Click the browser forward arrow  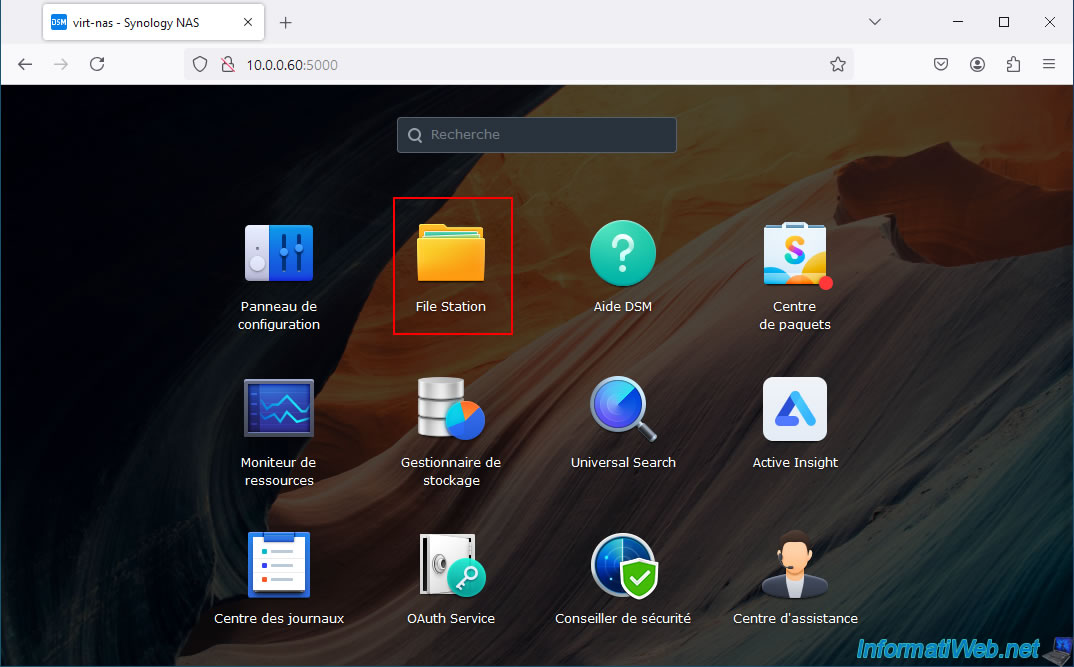pyautogui.click(x=61, y=64)
